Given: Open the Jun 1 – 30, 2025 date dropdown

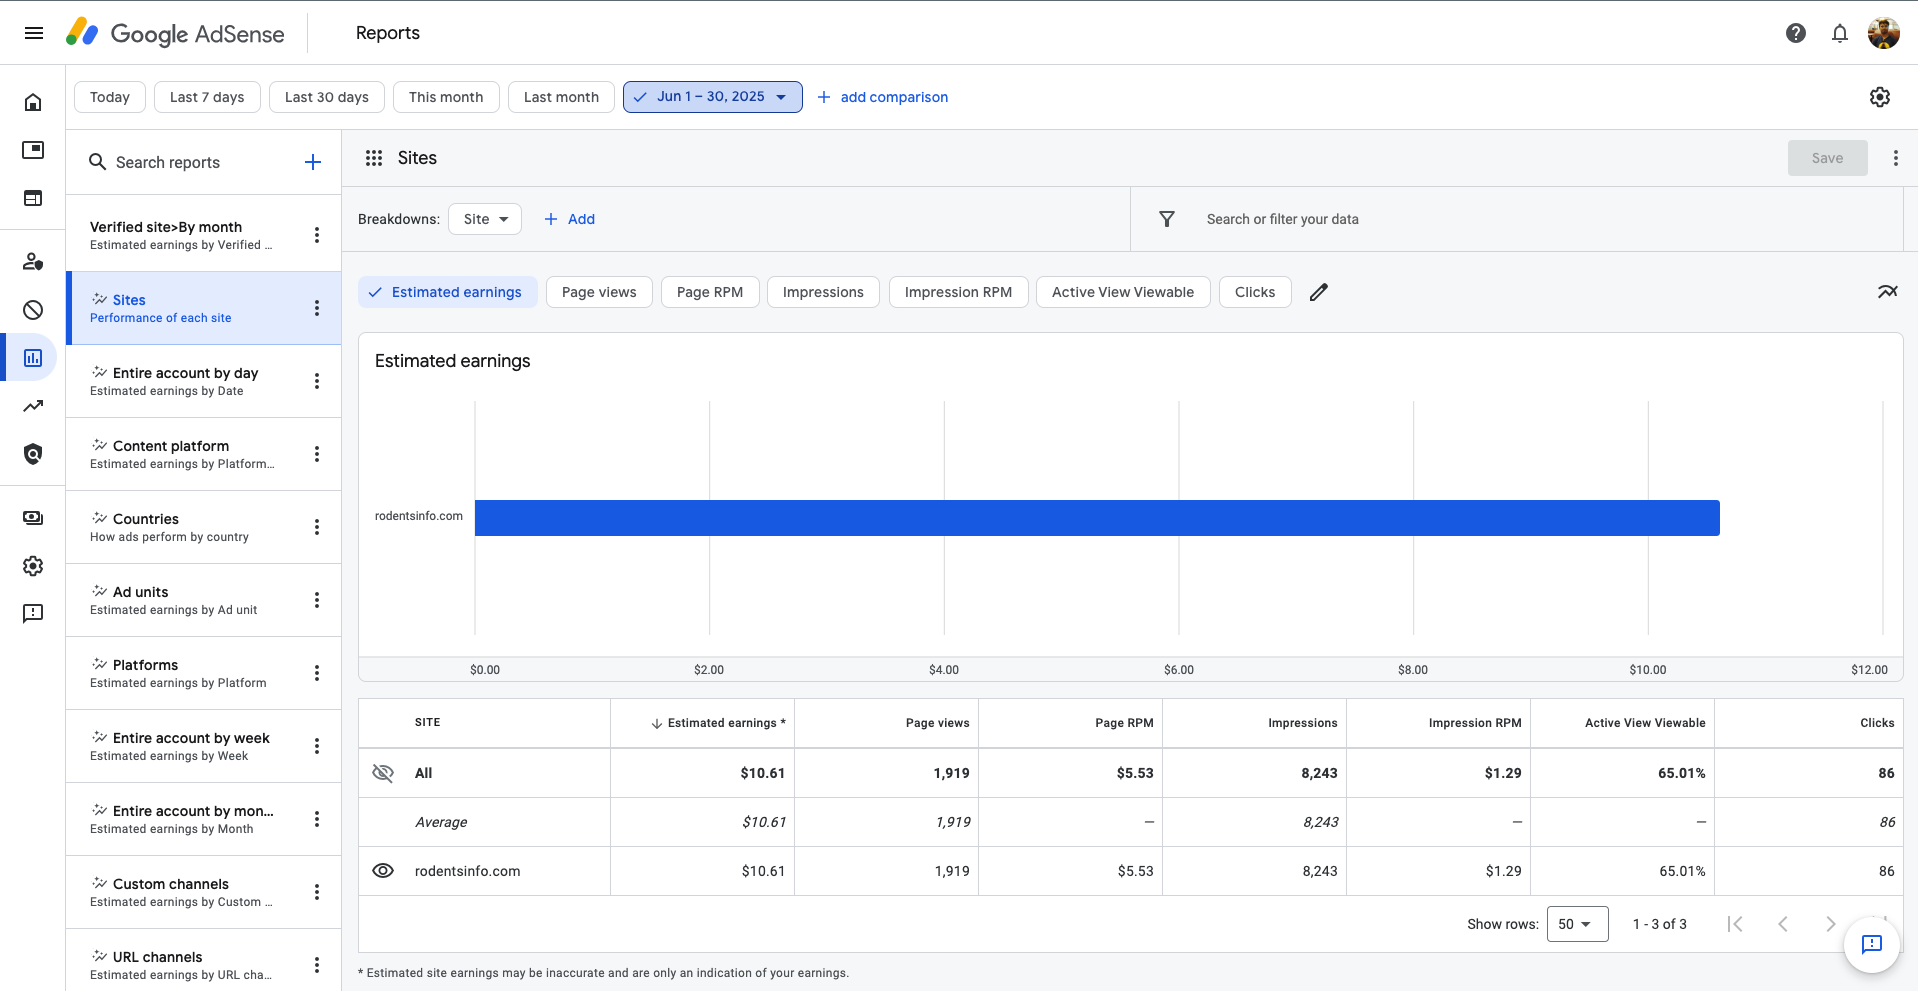Looking at the screenshot, I should coord(713,97).
